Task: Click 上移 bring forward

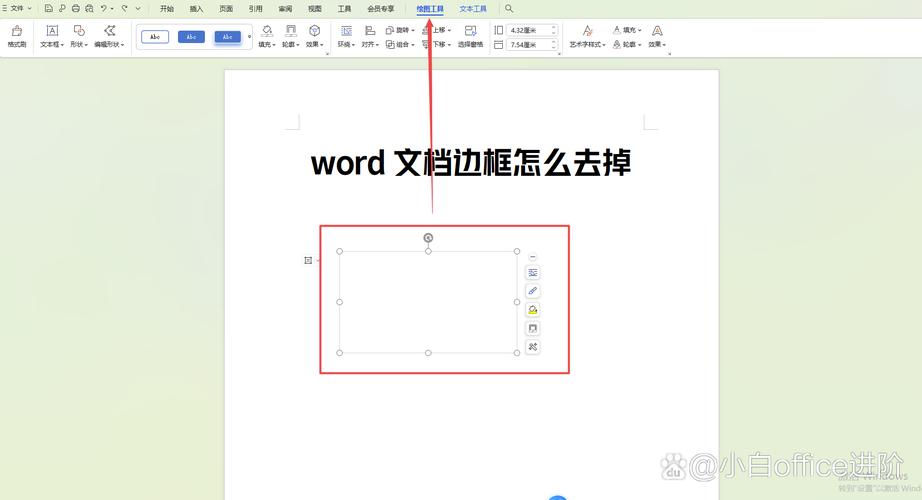Action: (436, 30)
